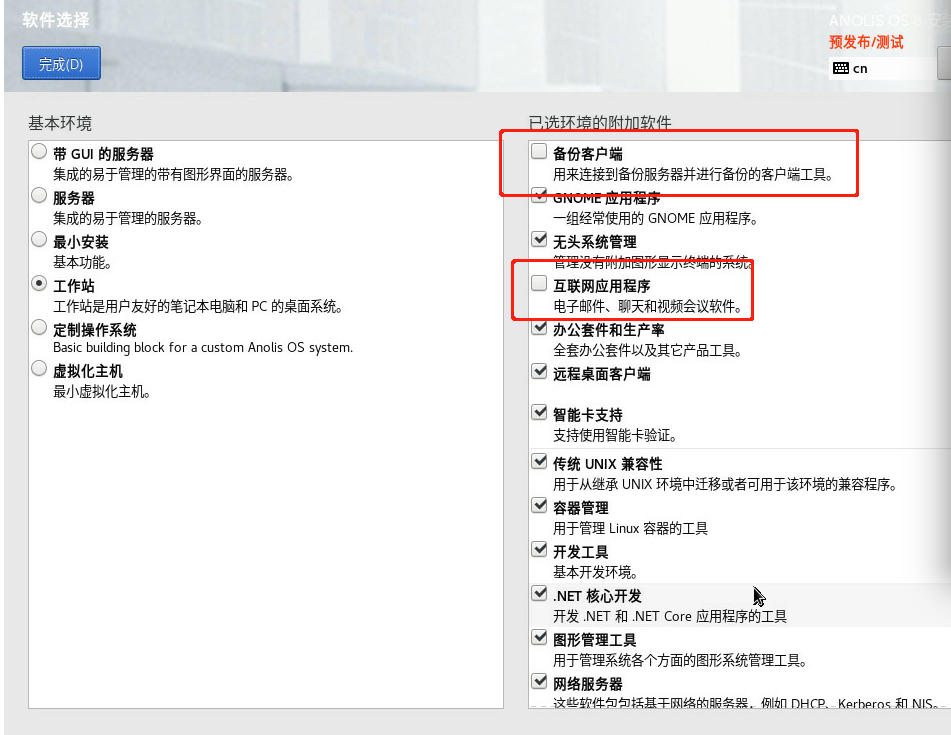Uncheck 图形管理工具 add-on
Screen dimensions: 951x735
point(540,639)
